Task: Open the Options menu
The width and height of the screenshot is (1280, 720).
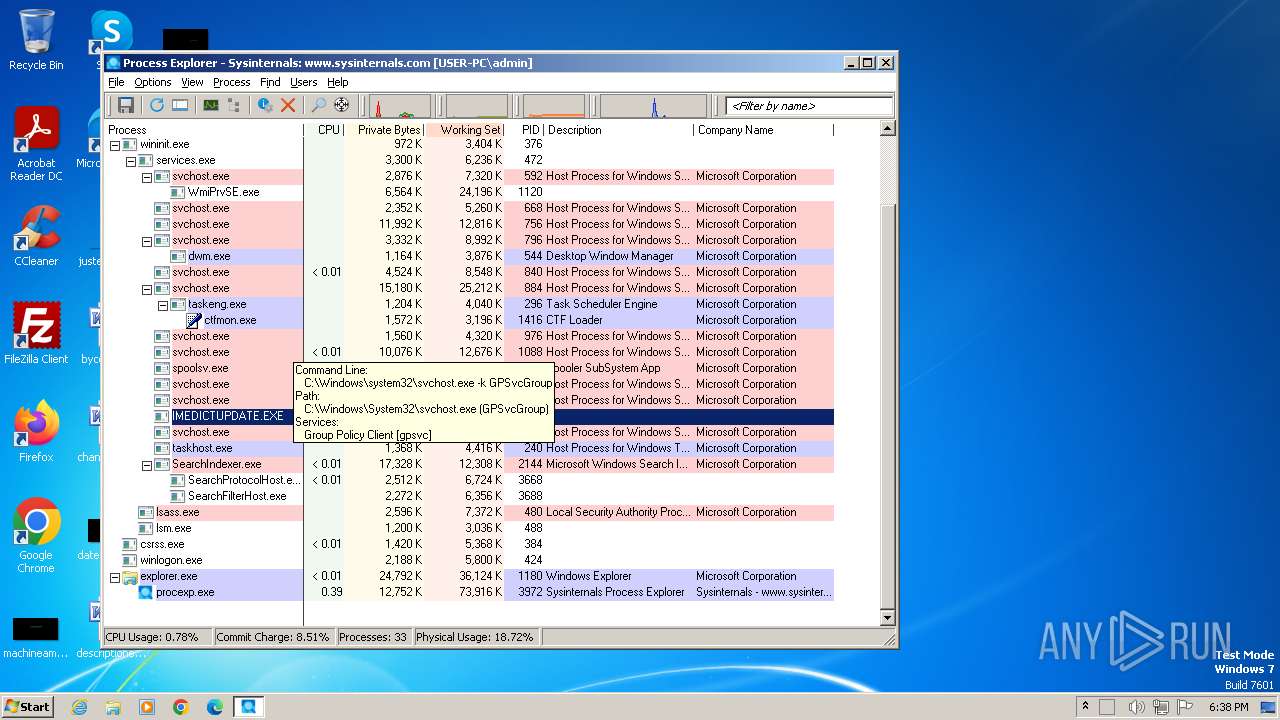Action: 153,82
